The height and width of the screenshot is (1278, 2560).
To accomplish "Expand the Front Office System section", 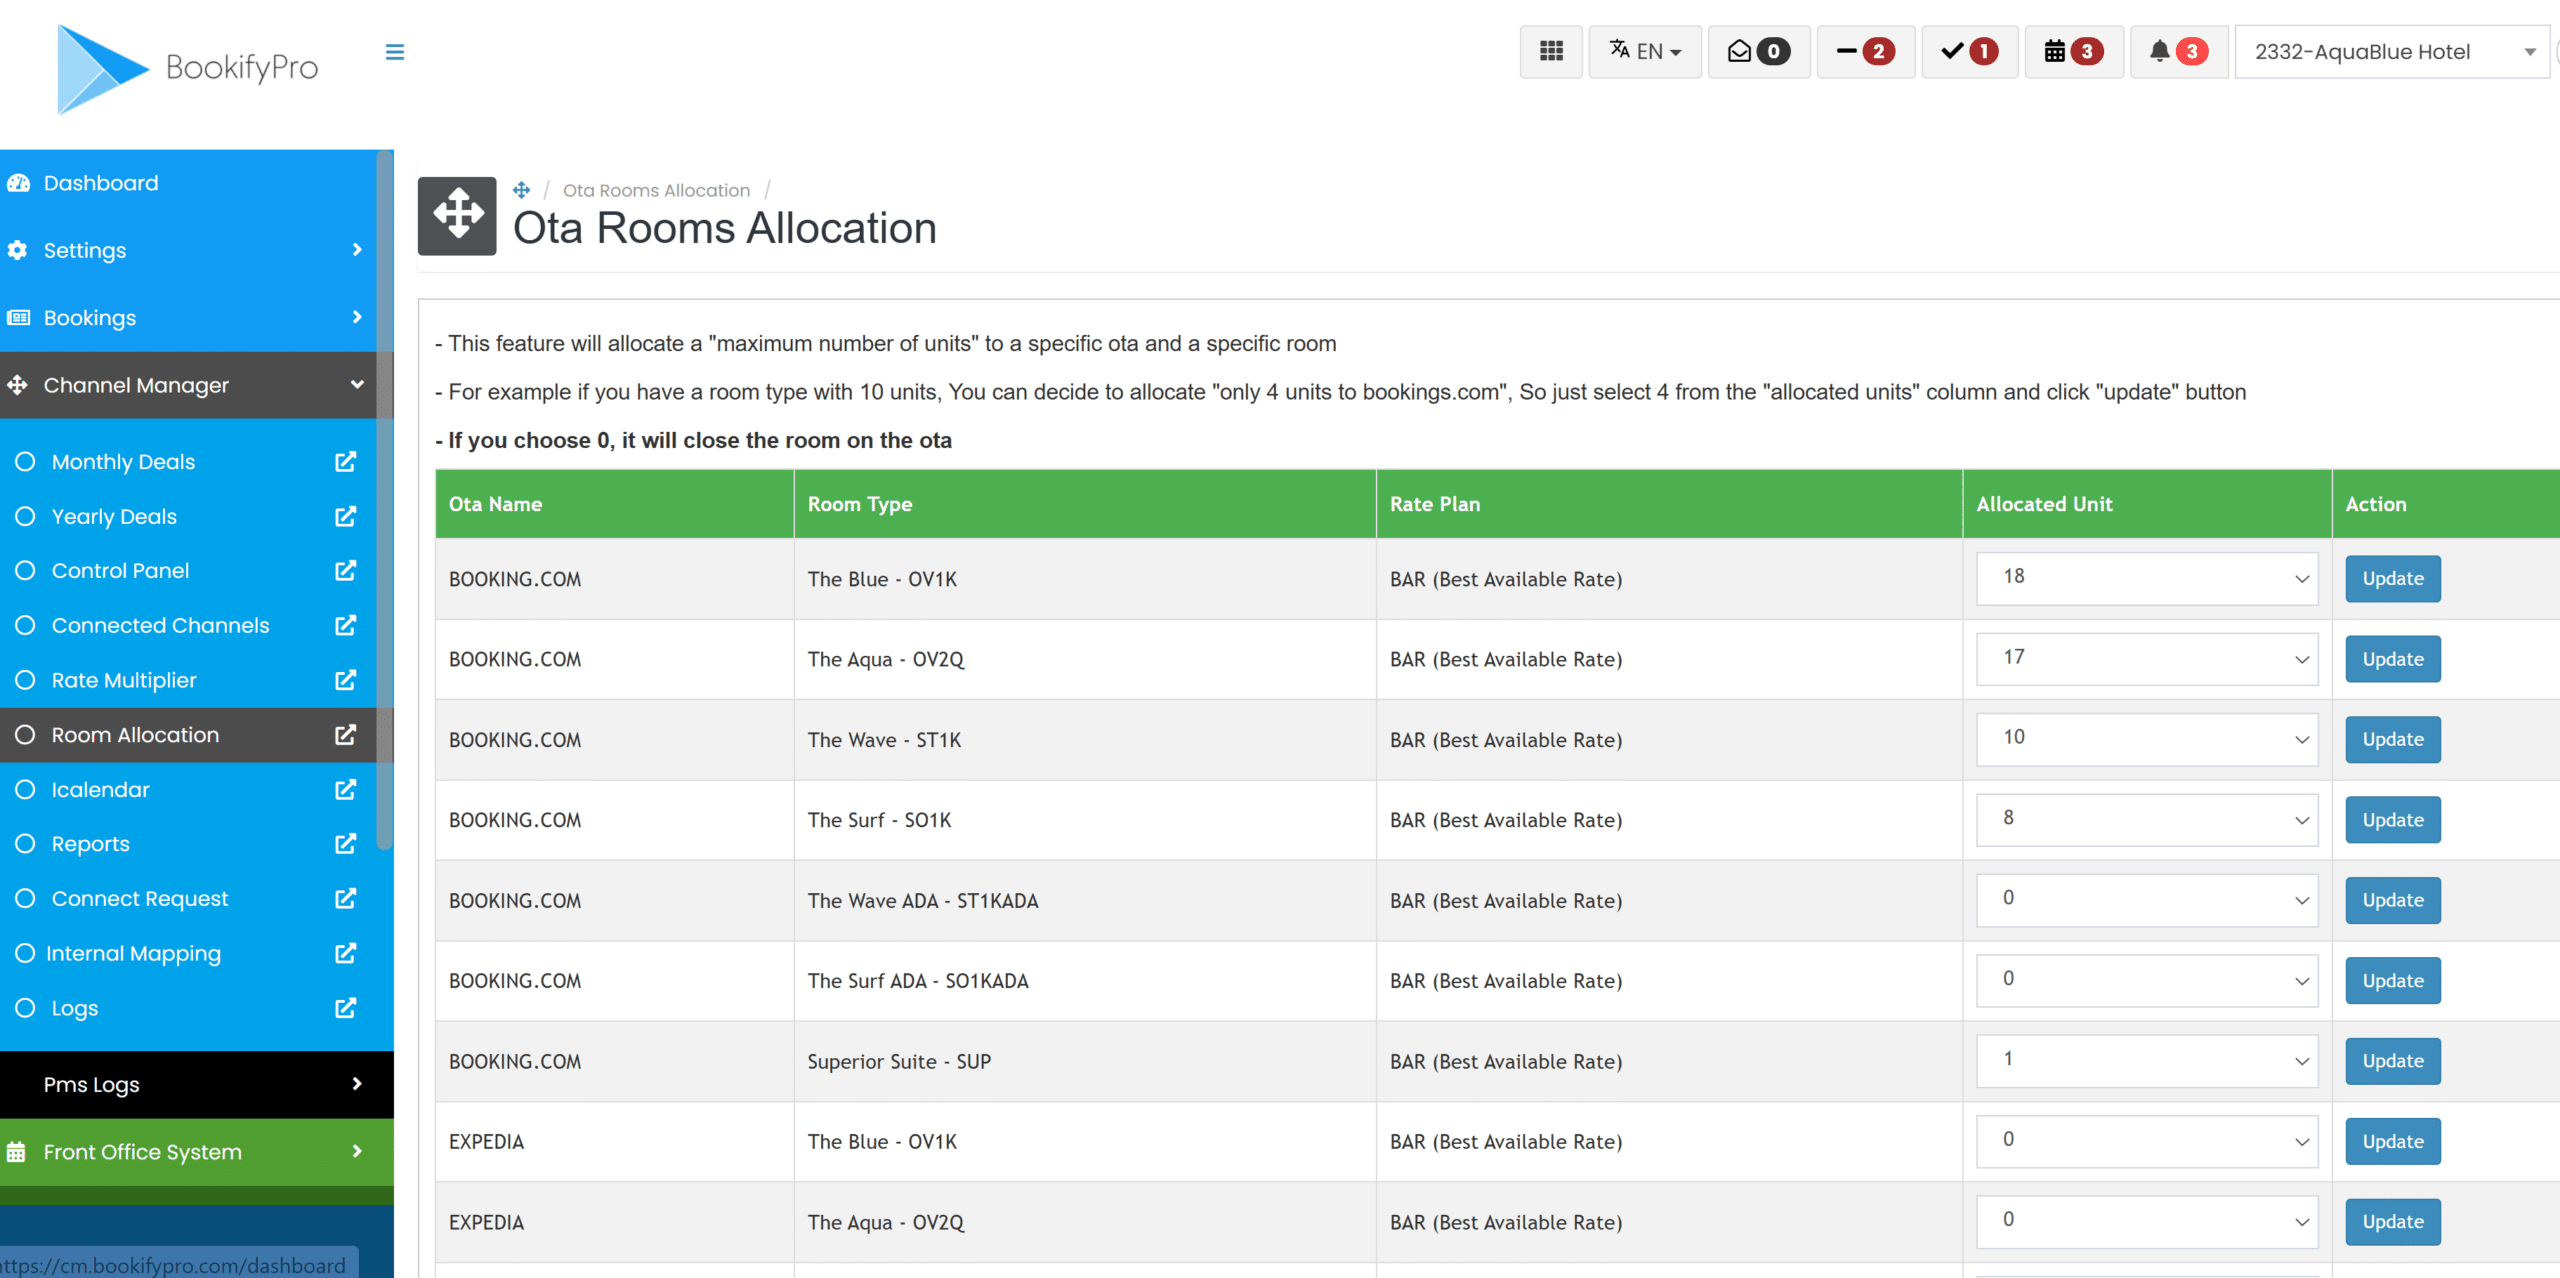I will point(143,1151).
